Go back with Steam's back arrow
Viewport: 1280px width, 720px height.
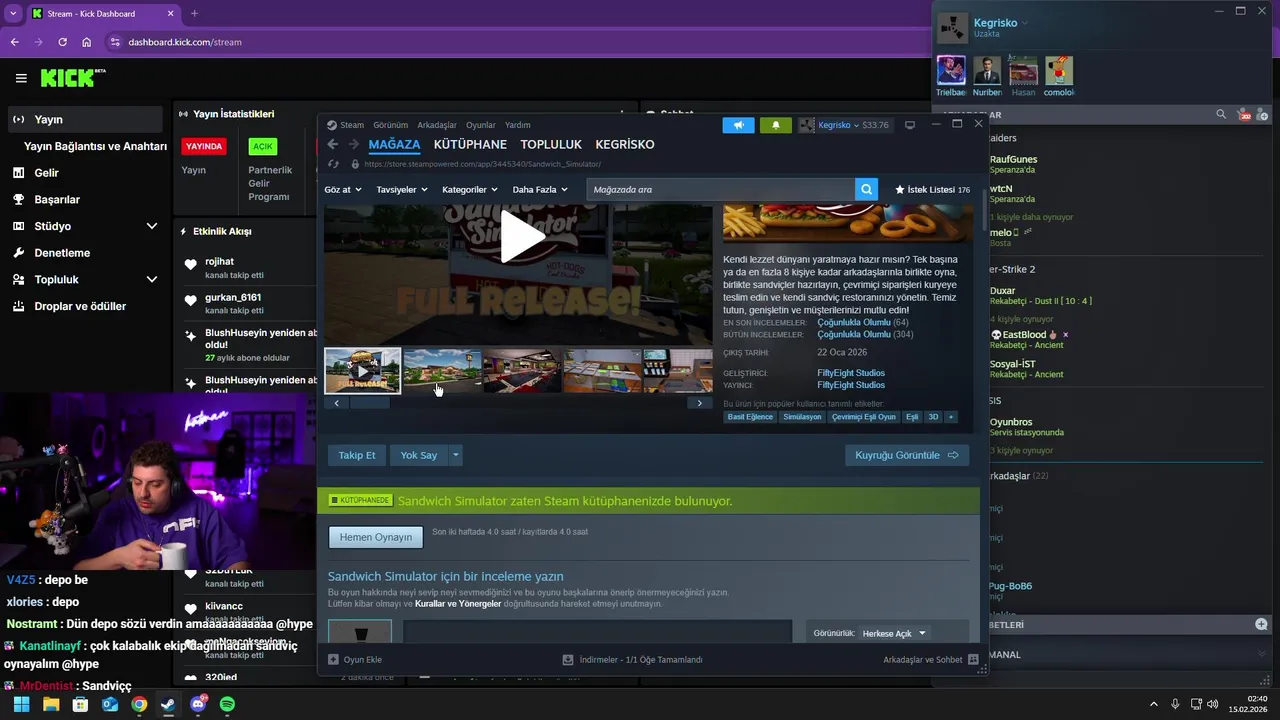[x=333, y=144]
